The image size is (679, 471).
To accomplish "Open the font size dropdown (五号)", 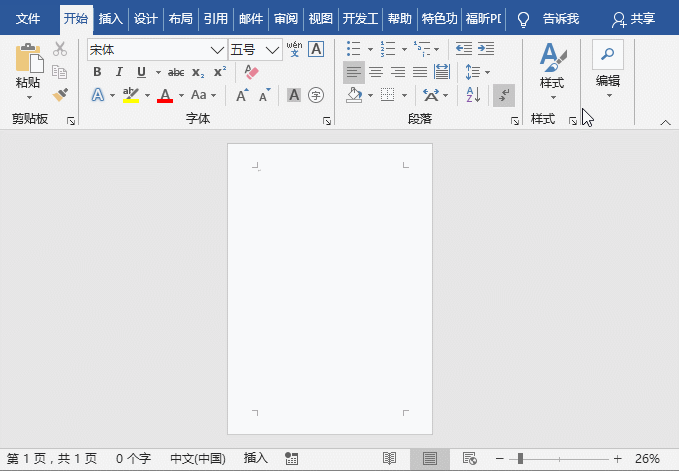I will tap(272, 50).
